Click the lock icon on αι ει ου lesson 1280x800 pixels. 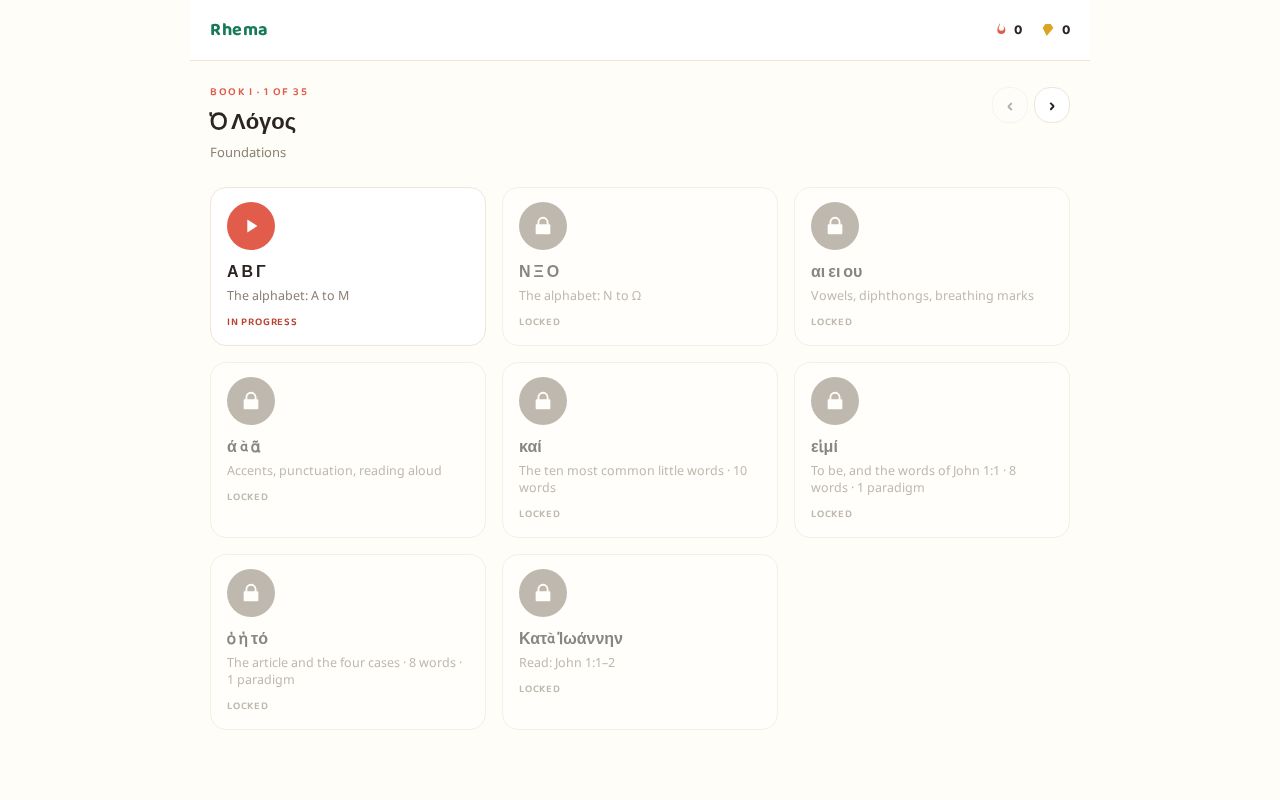[835, 226]
